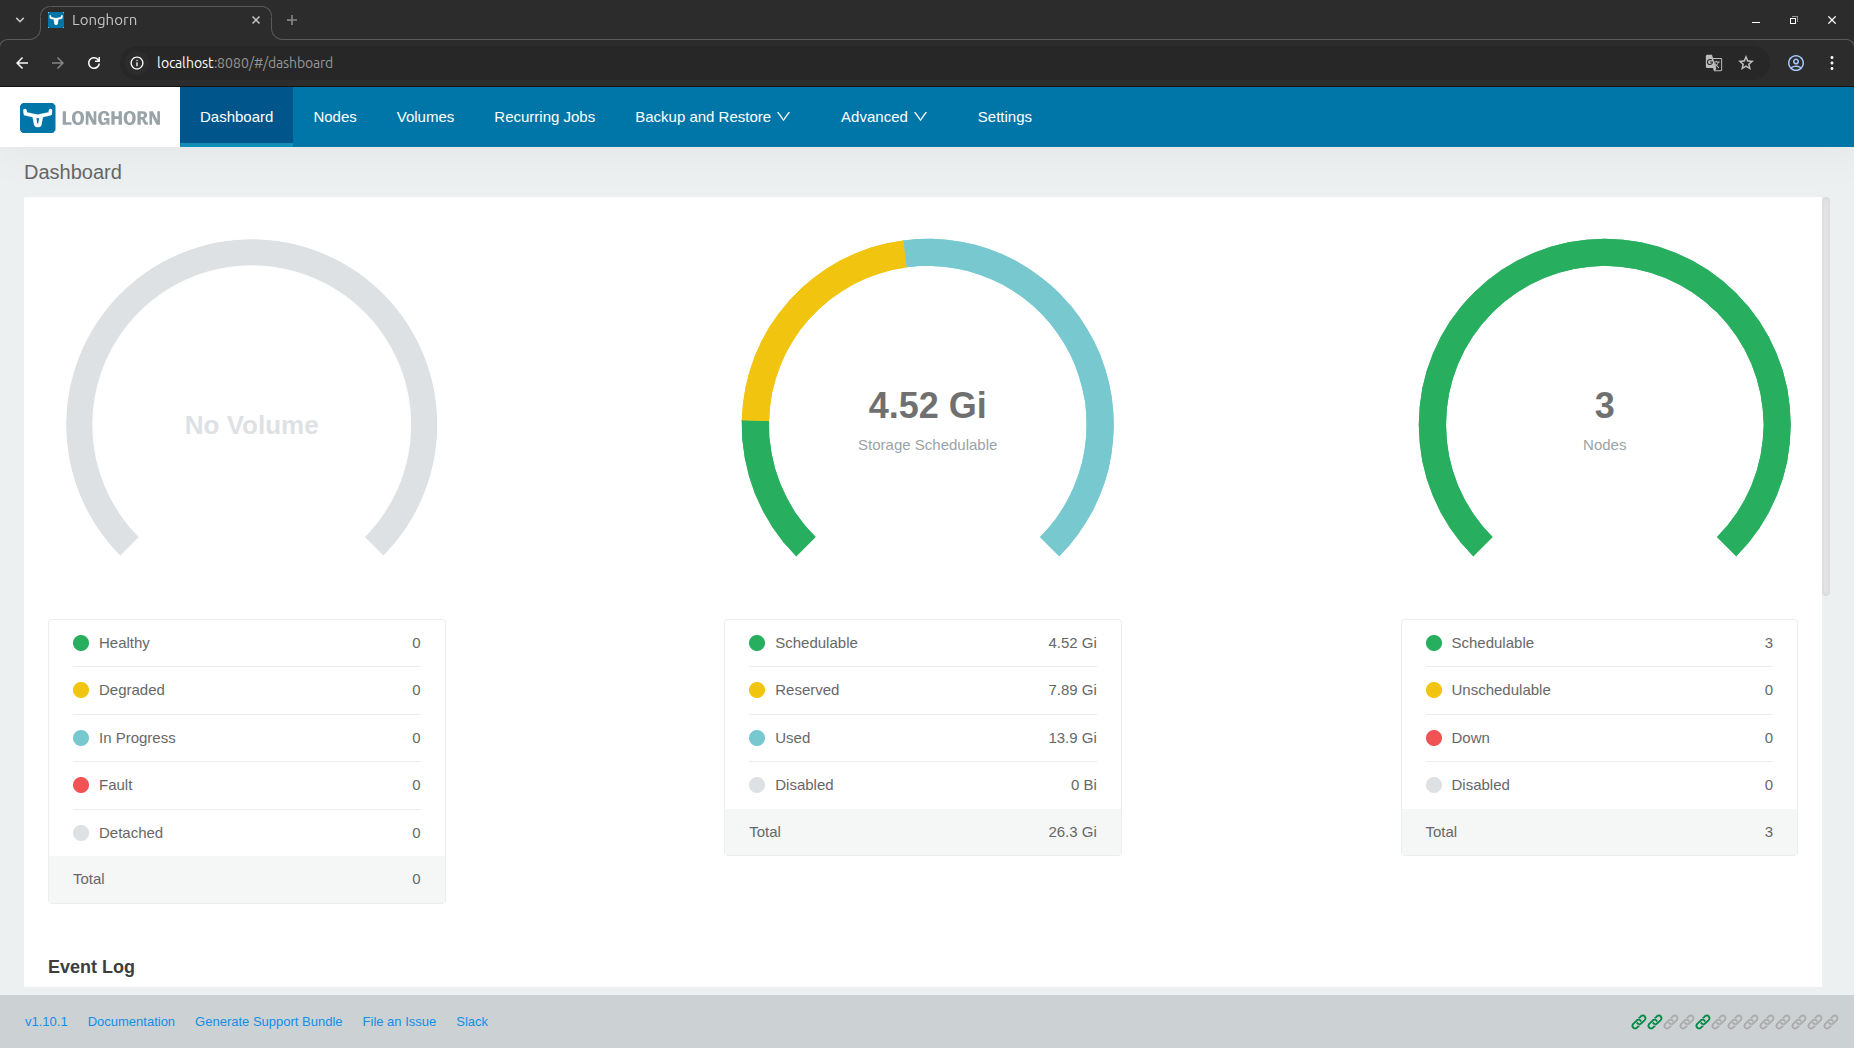This screenshot has width=1854, height=1048.
Task: Go back with the browser arrow
Action: 22,63
